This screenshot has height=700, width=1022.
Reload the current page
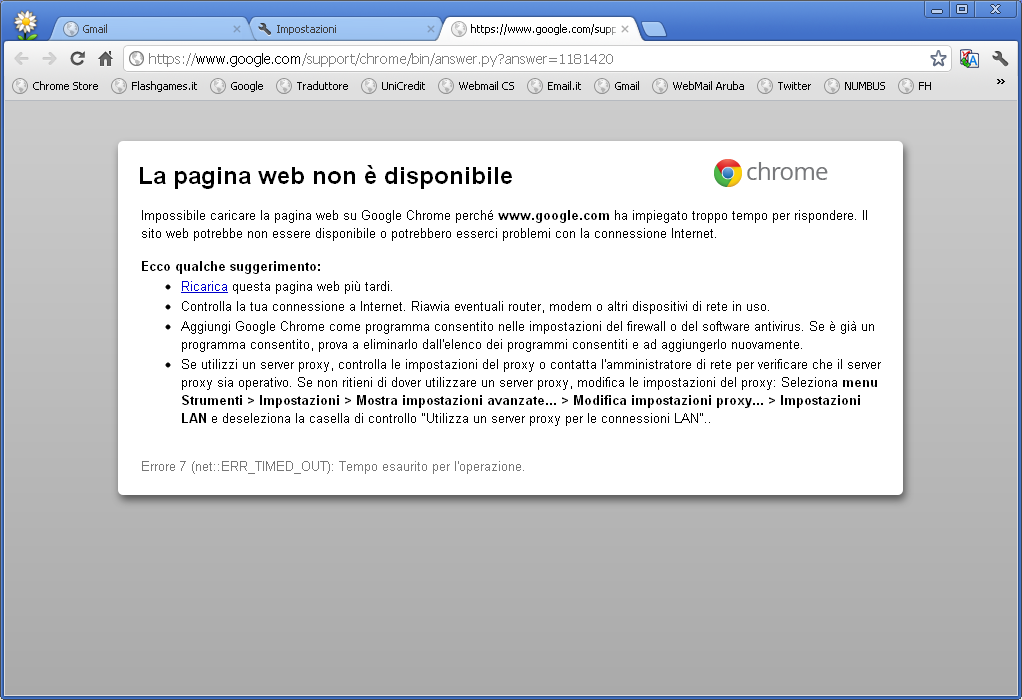click(78, 59)
